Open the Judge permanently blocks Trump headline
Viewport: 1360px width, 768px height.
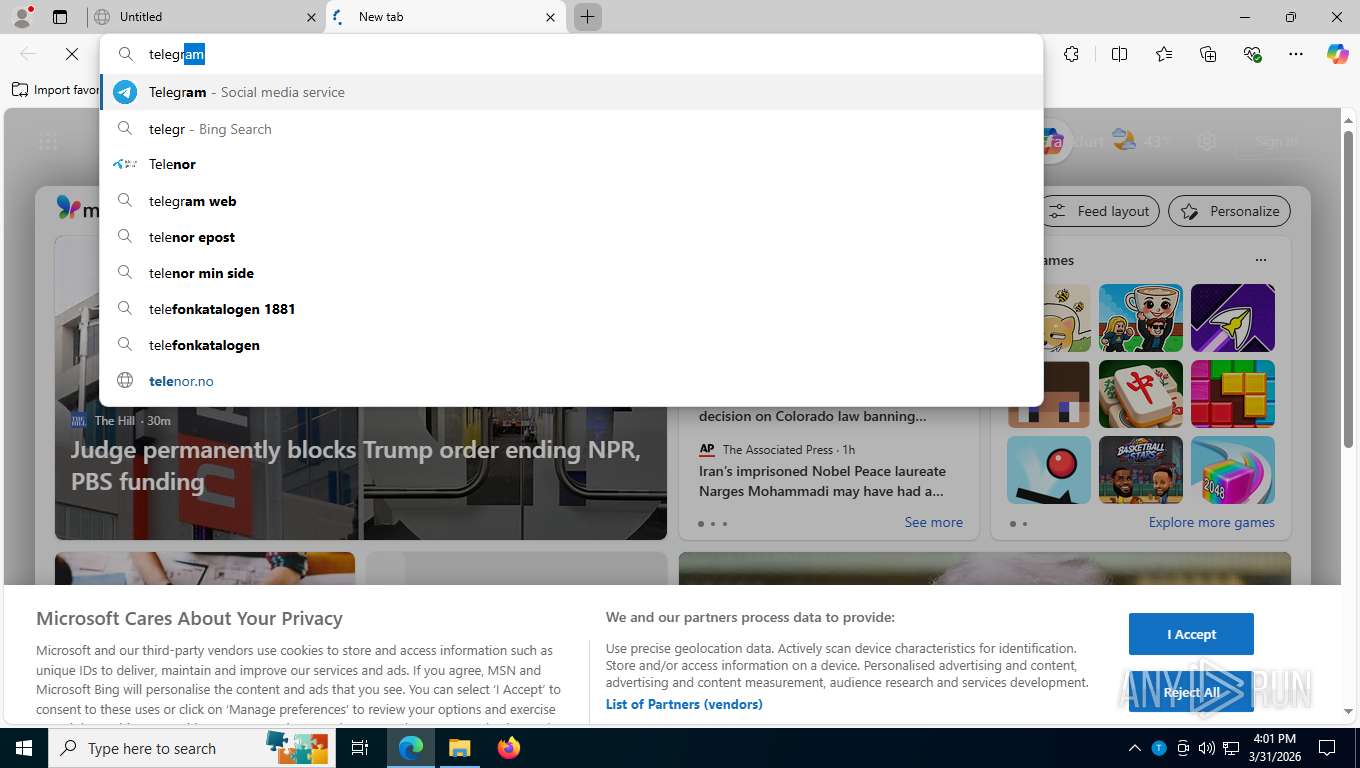point(355,466)
